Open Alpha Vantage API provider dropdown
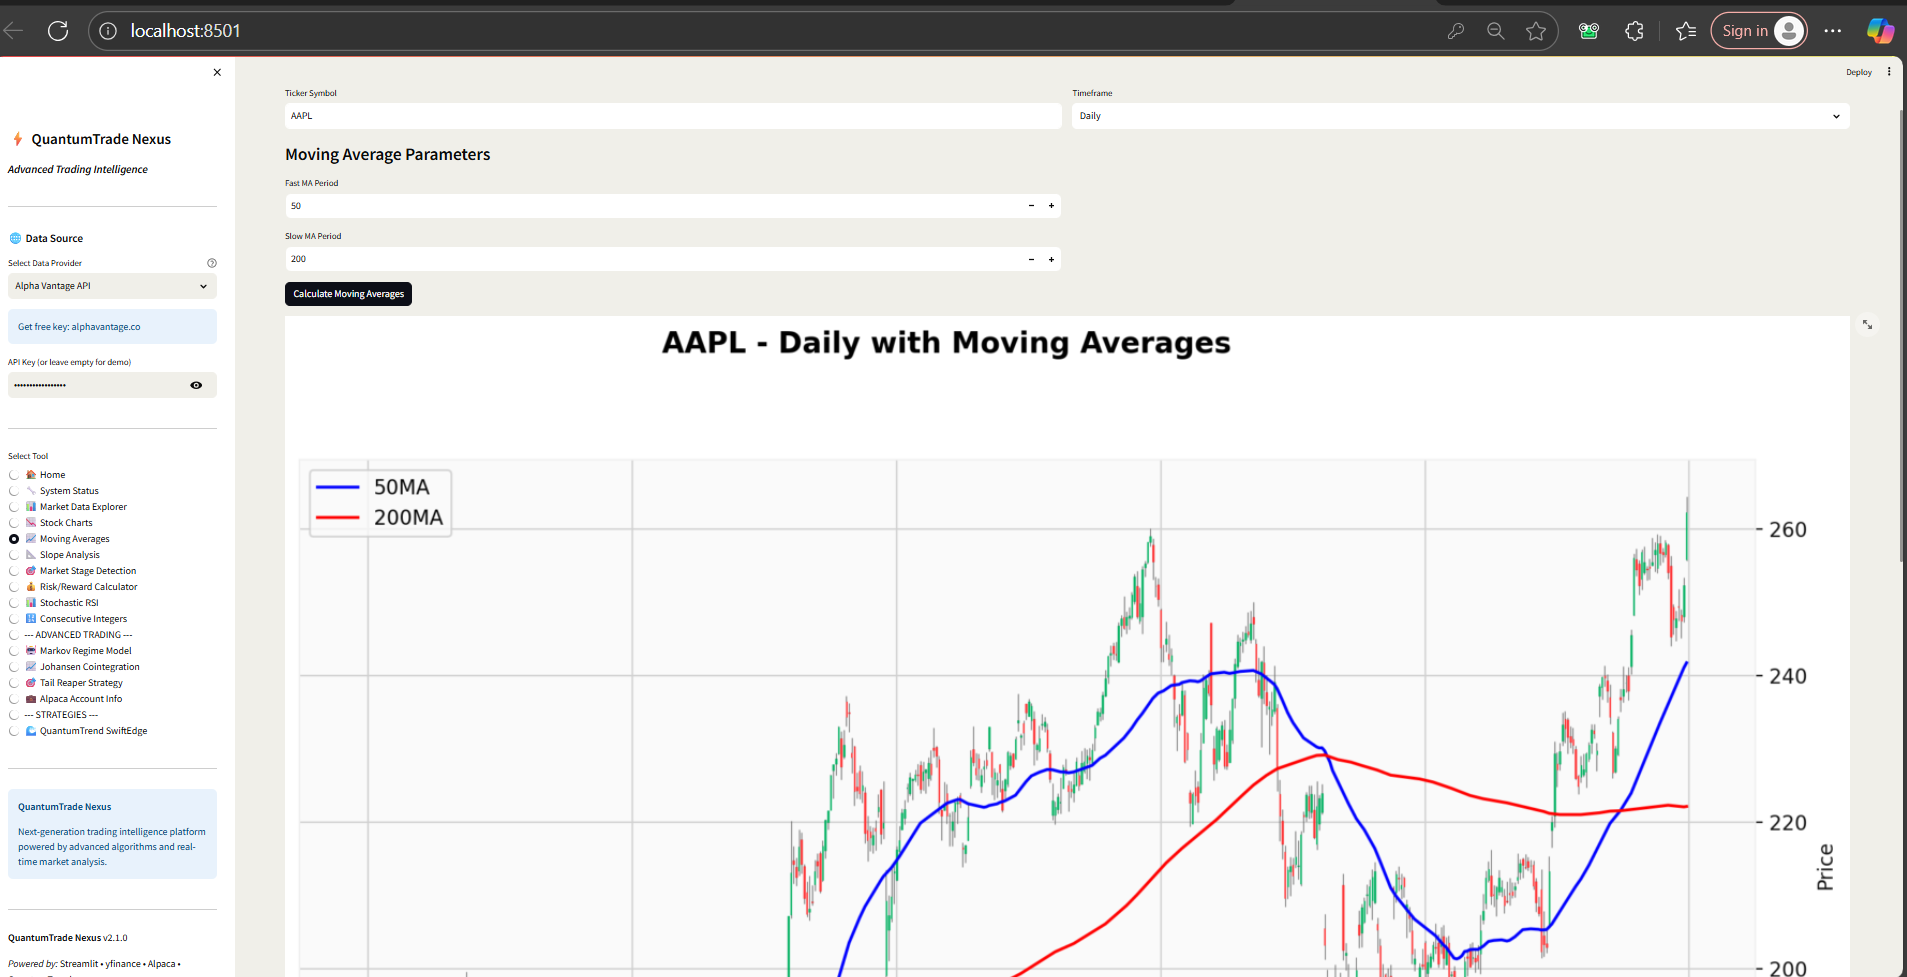The height and width of the screenshot is (977, 1907). 112,286
